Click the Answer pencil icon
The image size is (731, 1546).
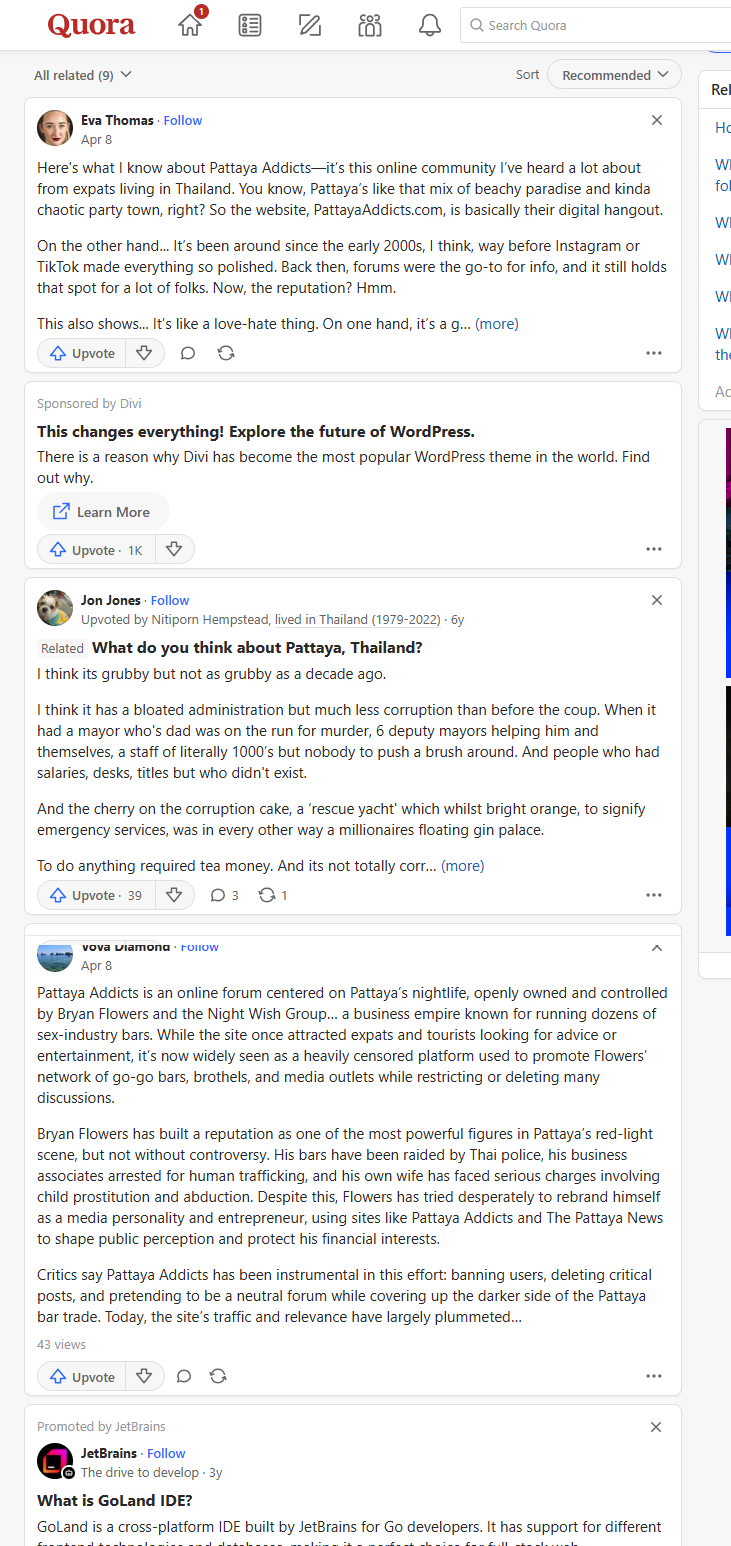pyautogui.click(x=310, y=25)
